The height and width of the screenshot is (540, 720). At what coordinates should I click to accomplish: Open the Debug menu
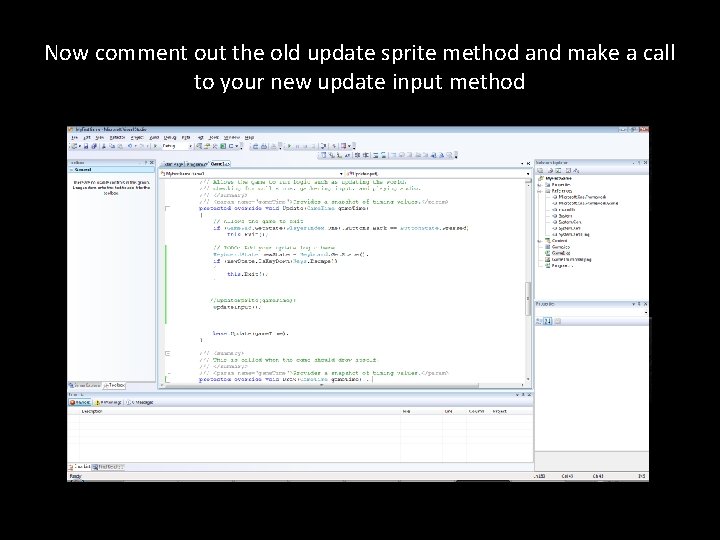pyautogui.click(x=170, y=137)
